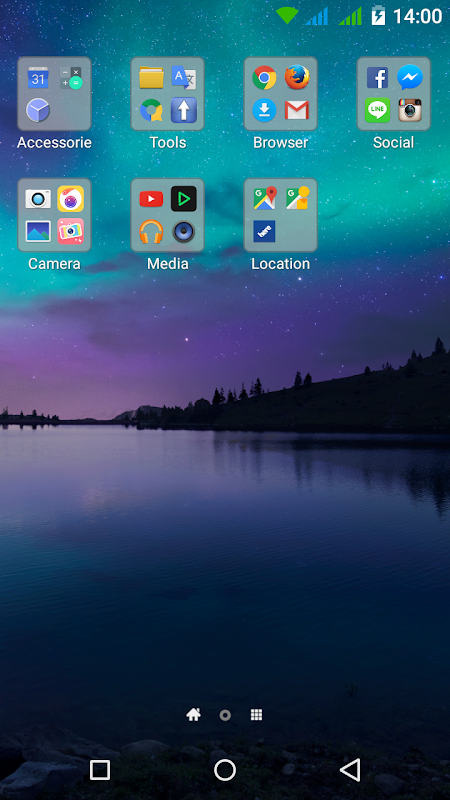Viewport: 450px width, 800px height.
Task: Launch Chrome from the Browser folder
Action: tap(264, 78)
